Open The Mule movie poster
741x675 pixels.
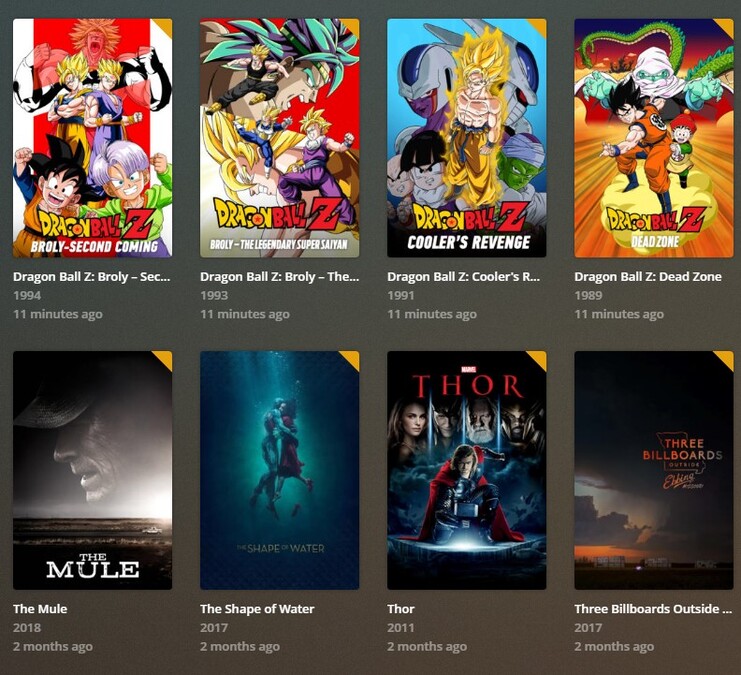click(x=92, y=470)
